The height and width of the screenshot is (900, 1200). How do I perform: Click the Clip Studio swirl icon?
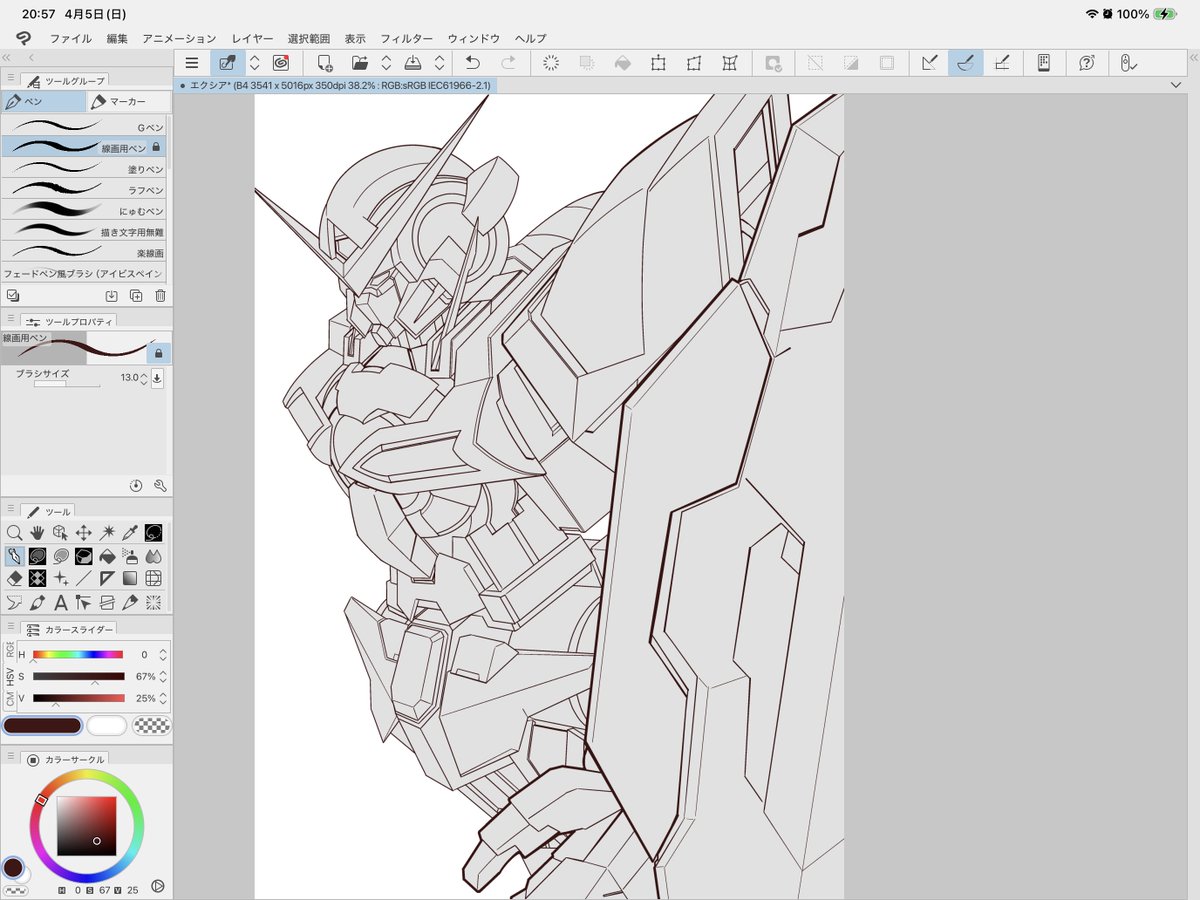click(281, 63)
